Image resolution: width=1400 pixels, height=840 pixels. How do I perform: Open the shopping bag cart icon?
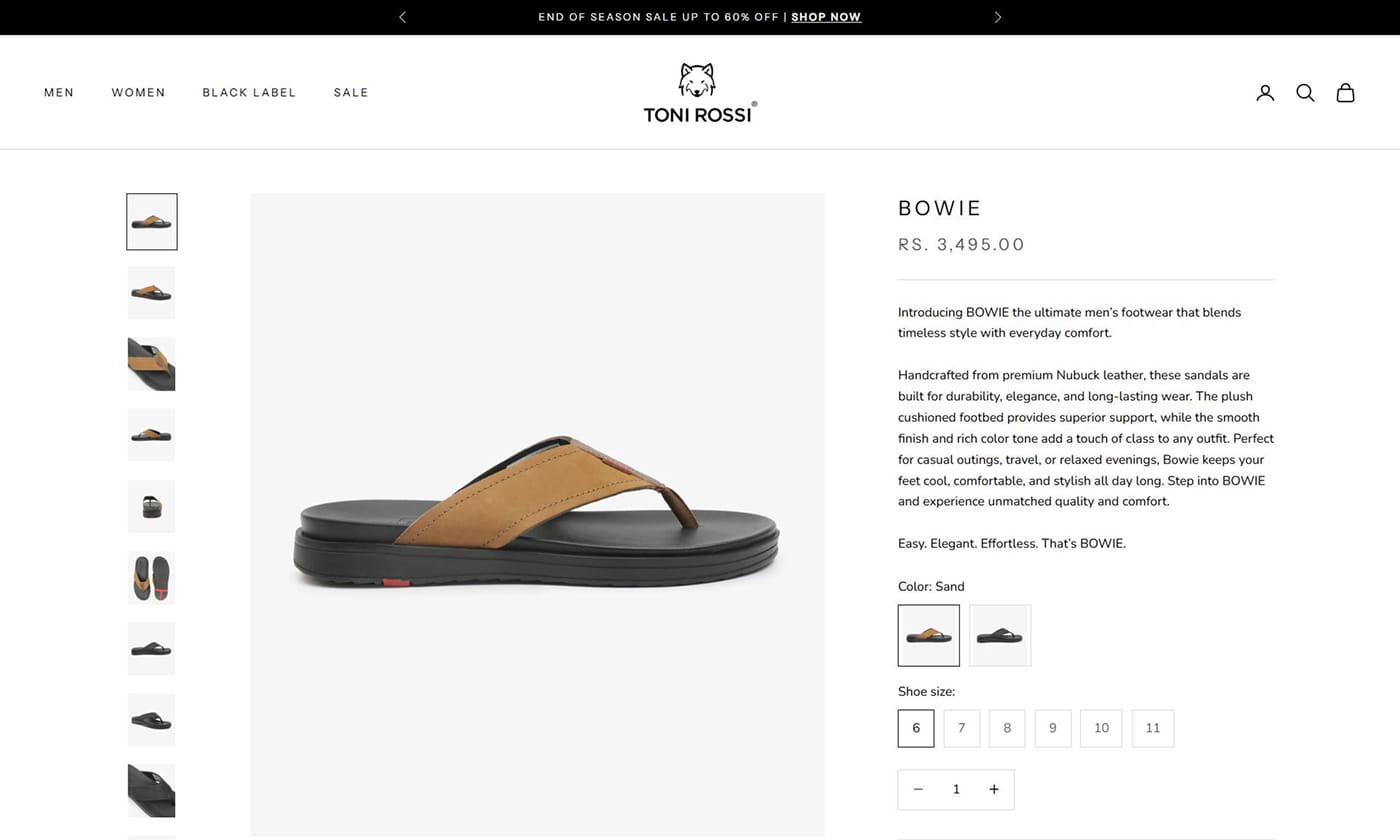point(1346,93)
